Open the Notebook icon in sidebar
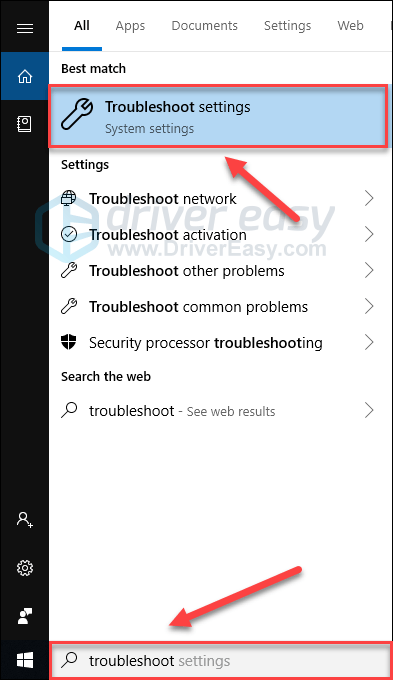The height and width of the screenshot is (680, 393). click(x=24, y=124)
